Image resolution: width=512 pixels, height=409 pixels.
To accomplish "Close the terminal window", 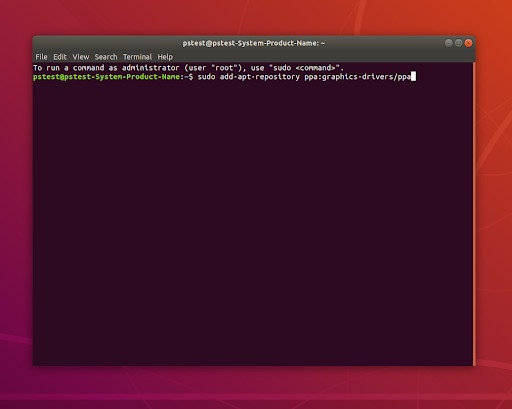I will click(x=468, y=43).
